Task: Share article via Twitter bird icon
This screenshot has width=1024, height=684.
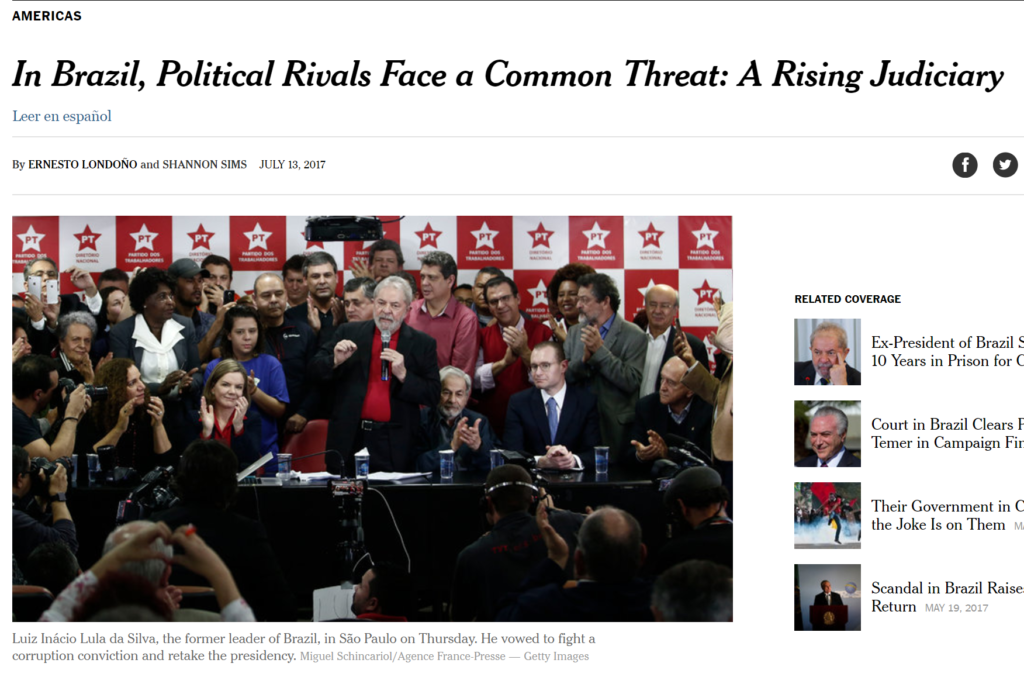Action: (1005, 165)
